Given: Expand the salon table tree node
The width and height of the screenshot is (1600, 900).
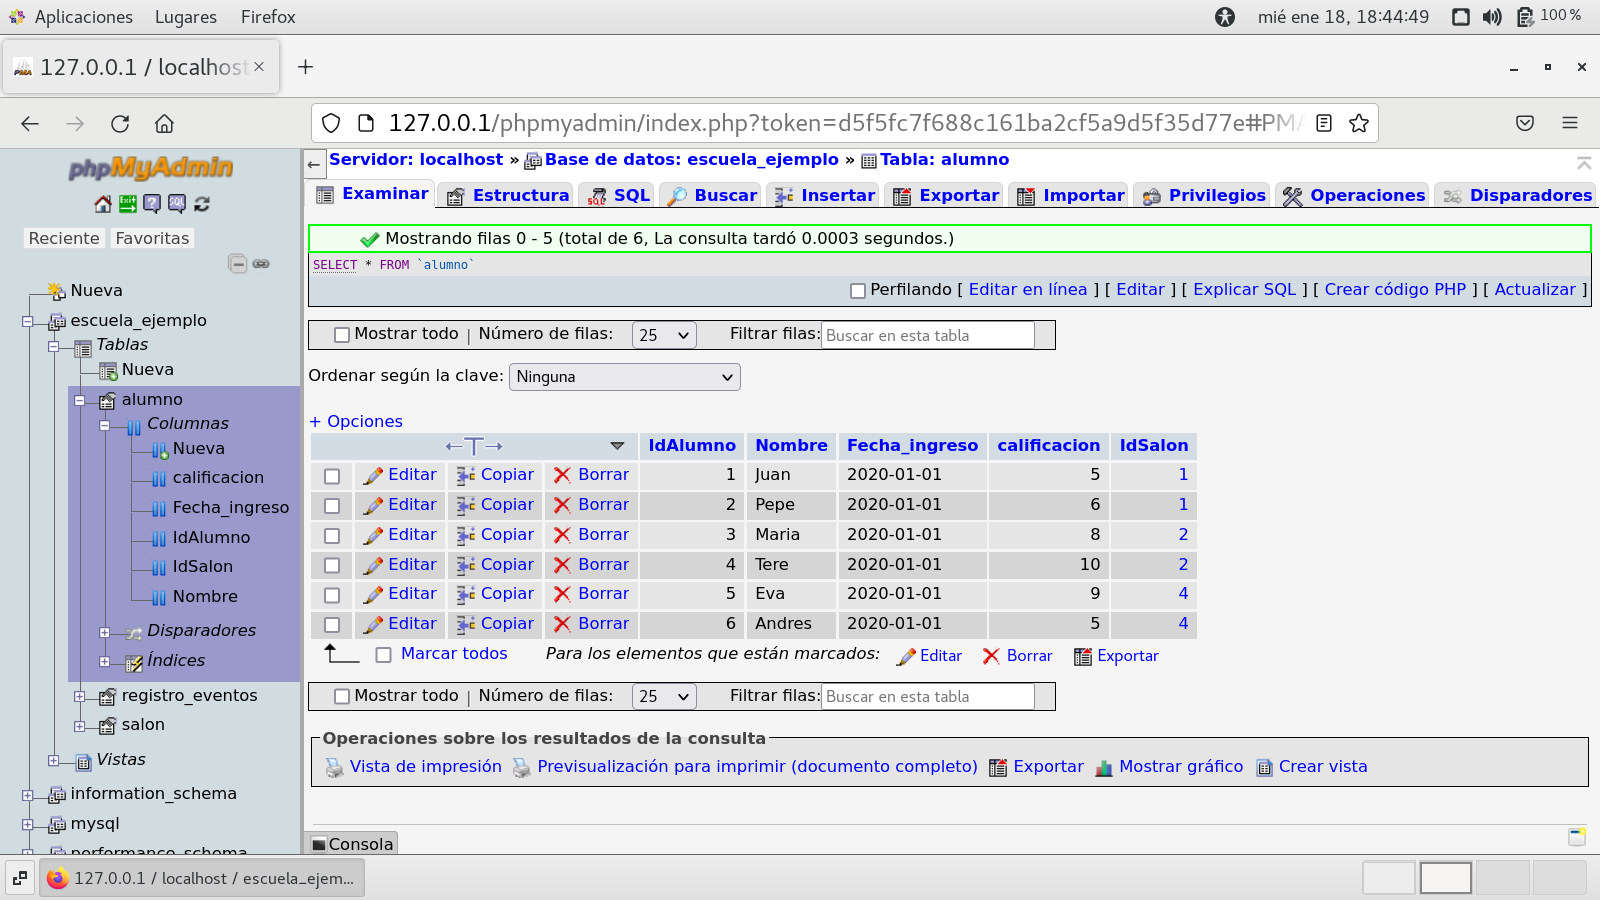Looking at the screenshot, I should pyautogui.click(x=80, y=726).
